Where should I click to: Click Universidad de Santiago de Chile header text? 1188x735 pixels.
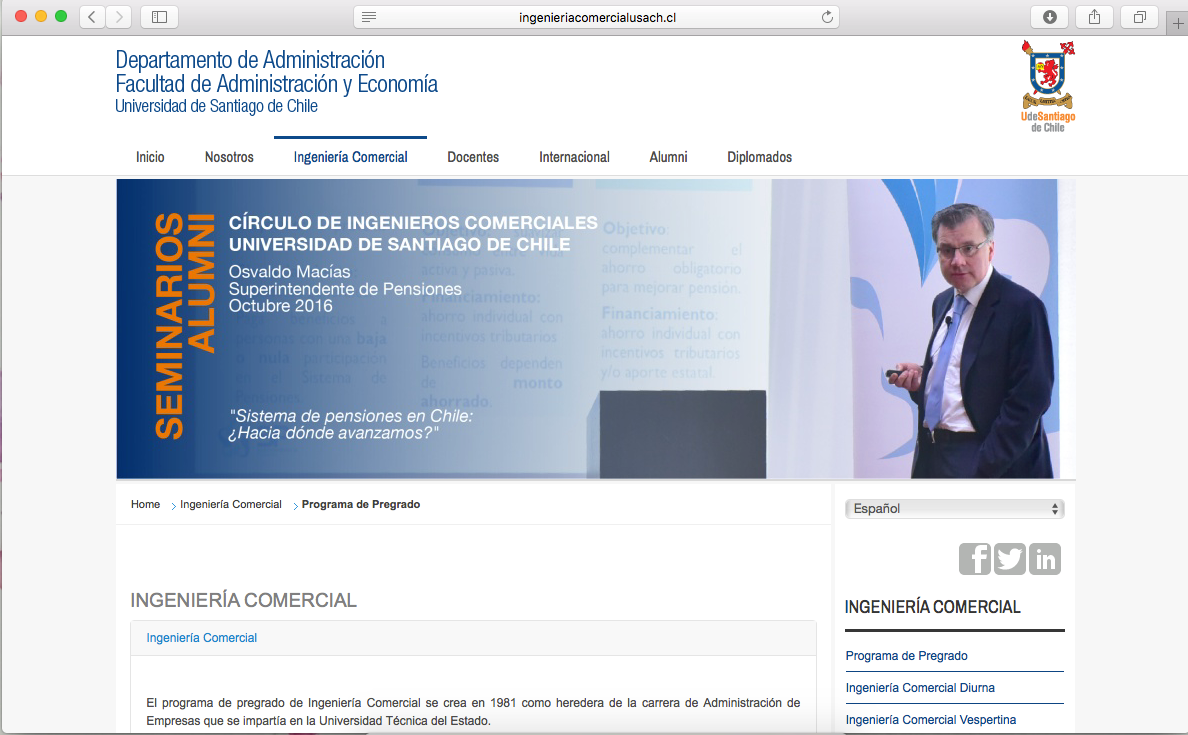(216, 106)
